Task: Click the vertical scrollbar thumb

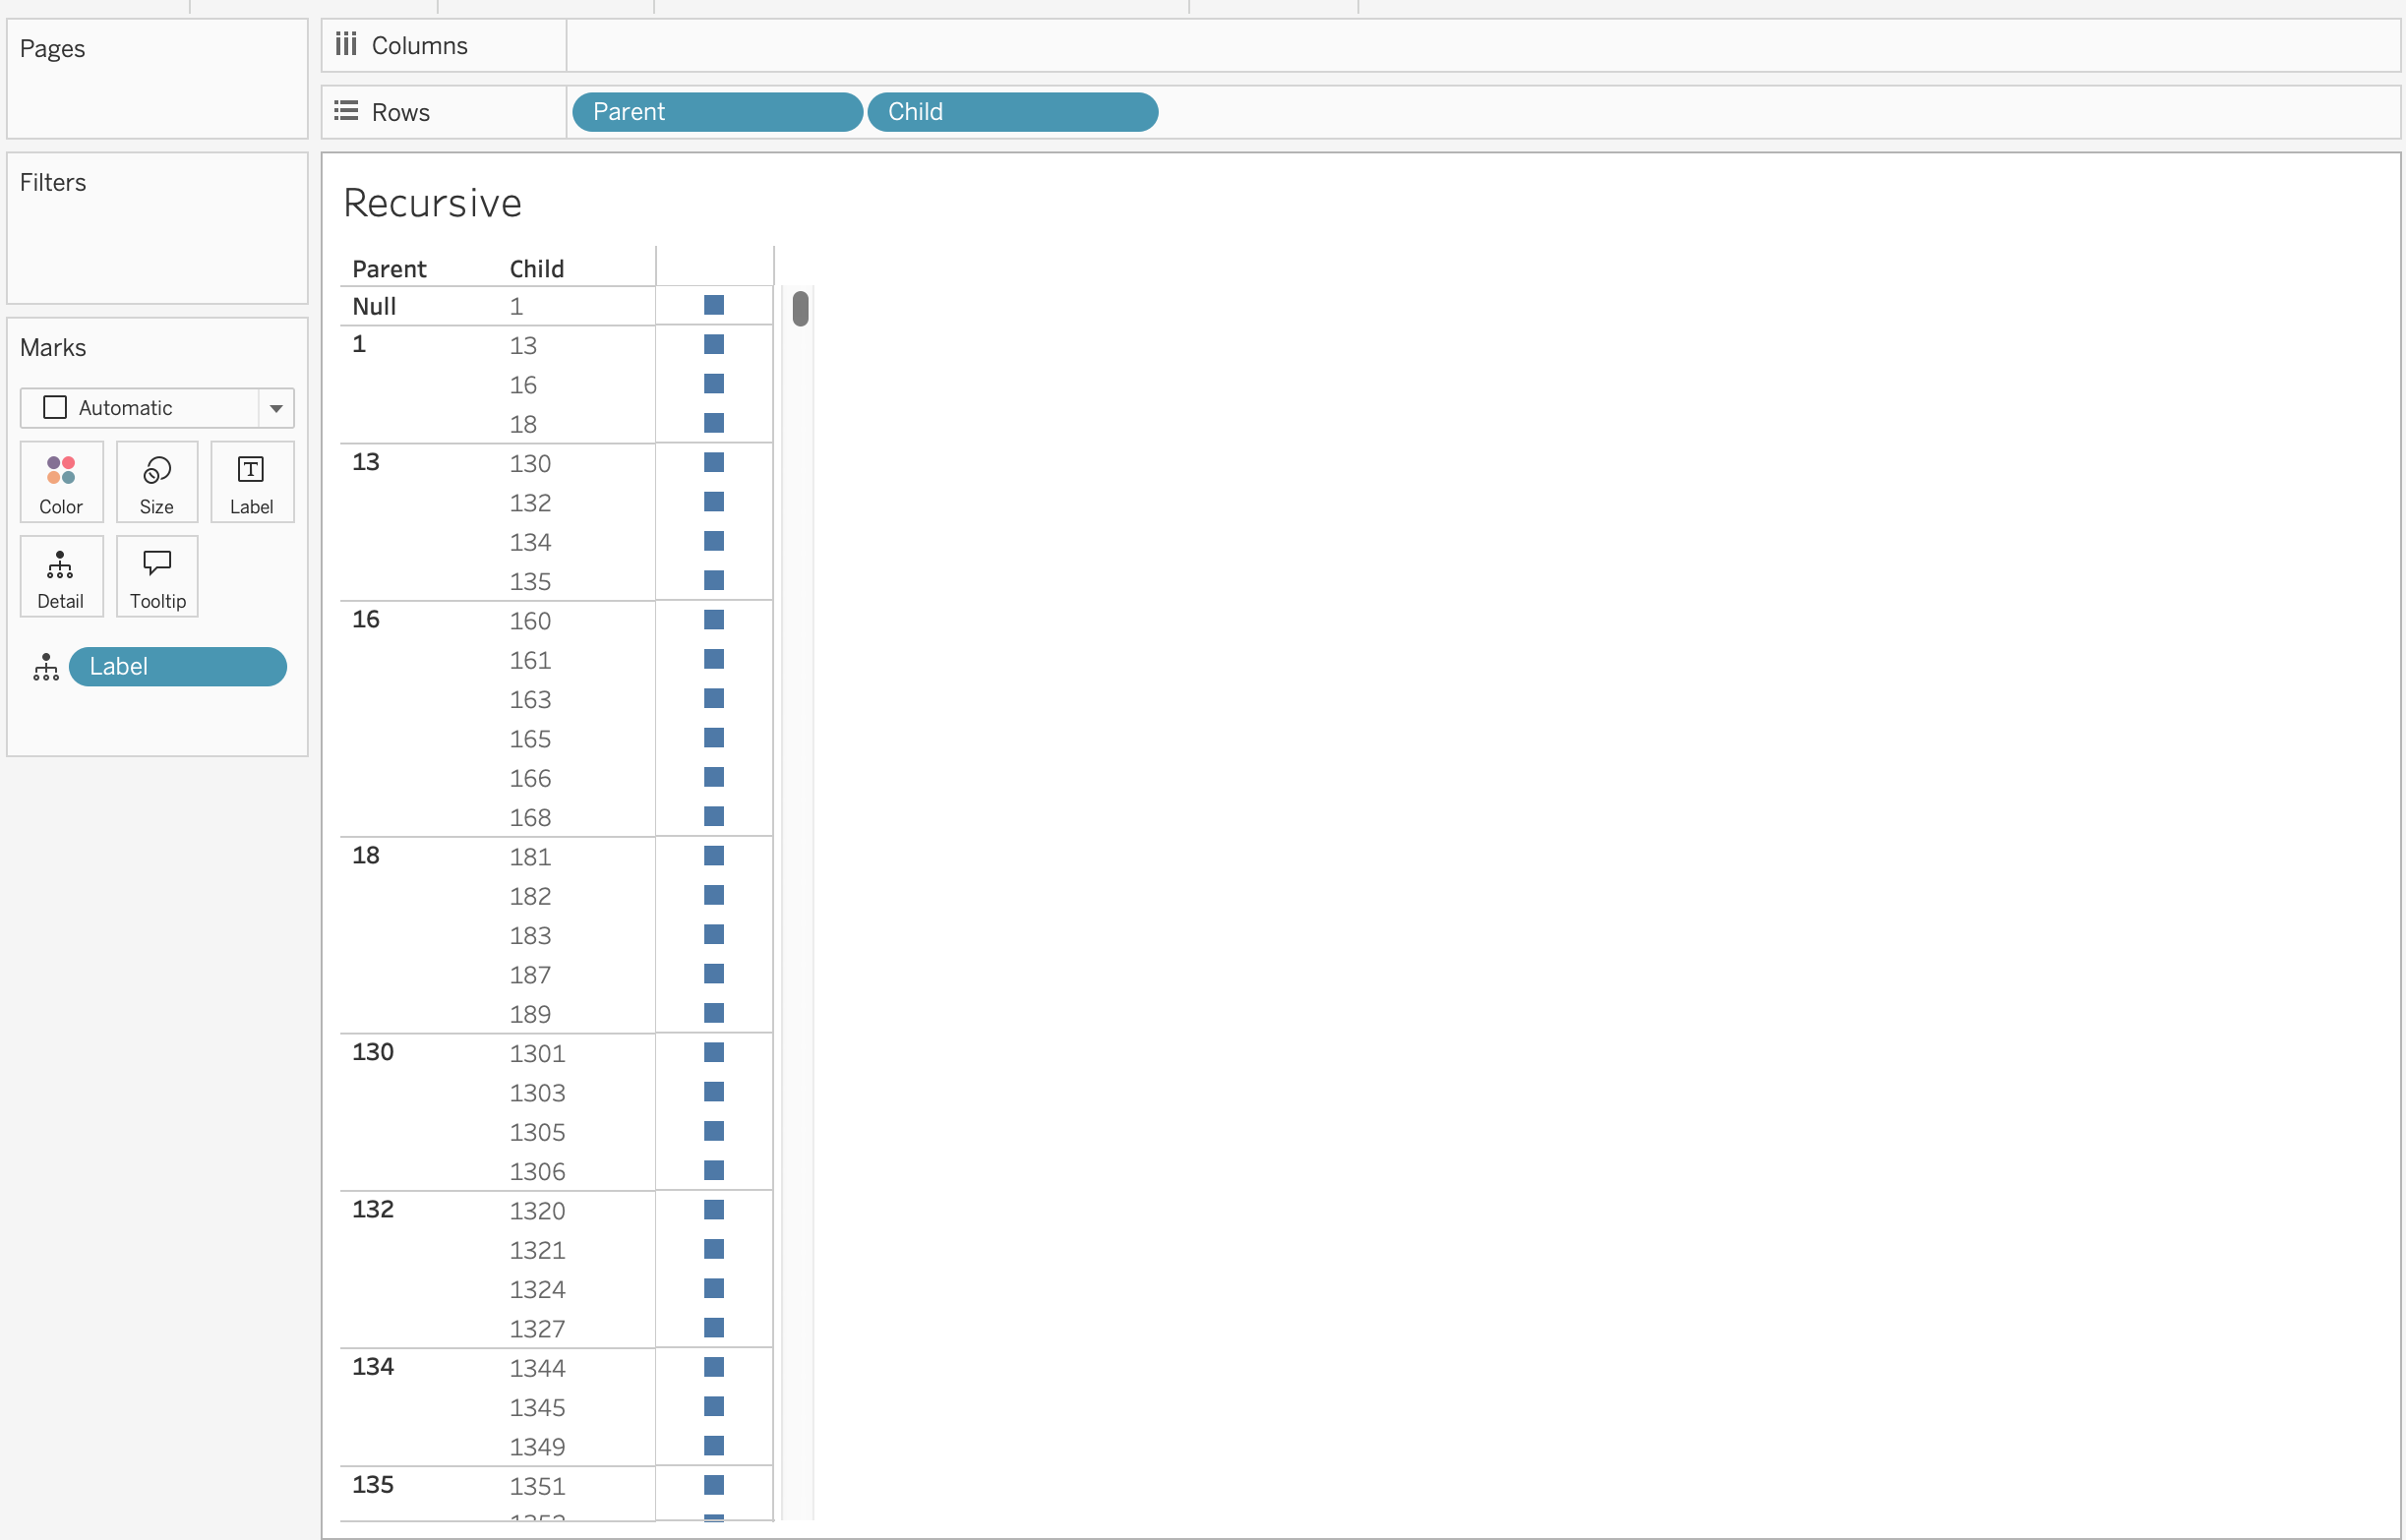Action: [x=800, y=308]
